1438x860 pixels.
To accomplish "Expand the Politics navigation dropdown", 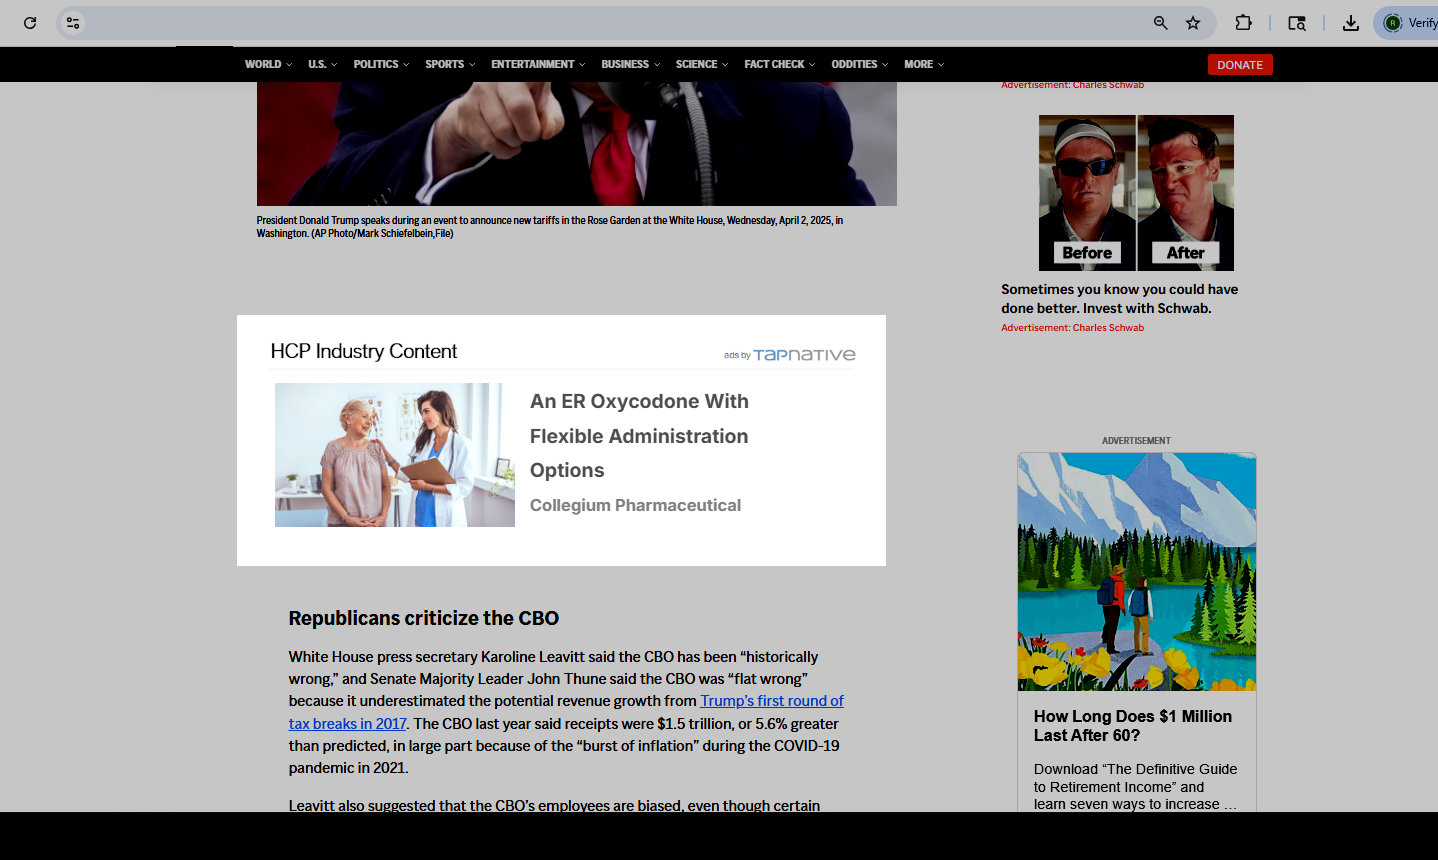I will pyautogui.click(x=381, y=64).
